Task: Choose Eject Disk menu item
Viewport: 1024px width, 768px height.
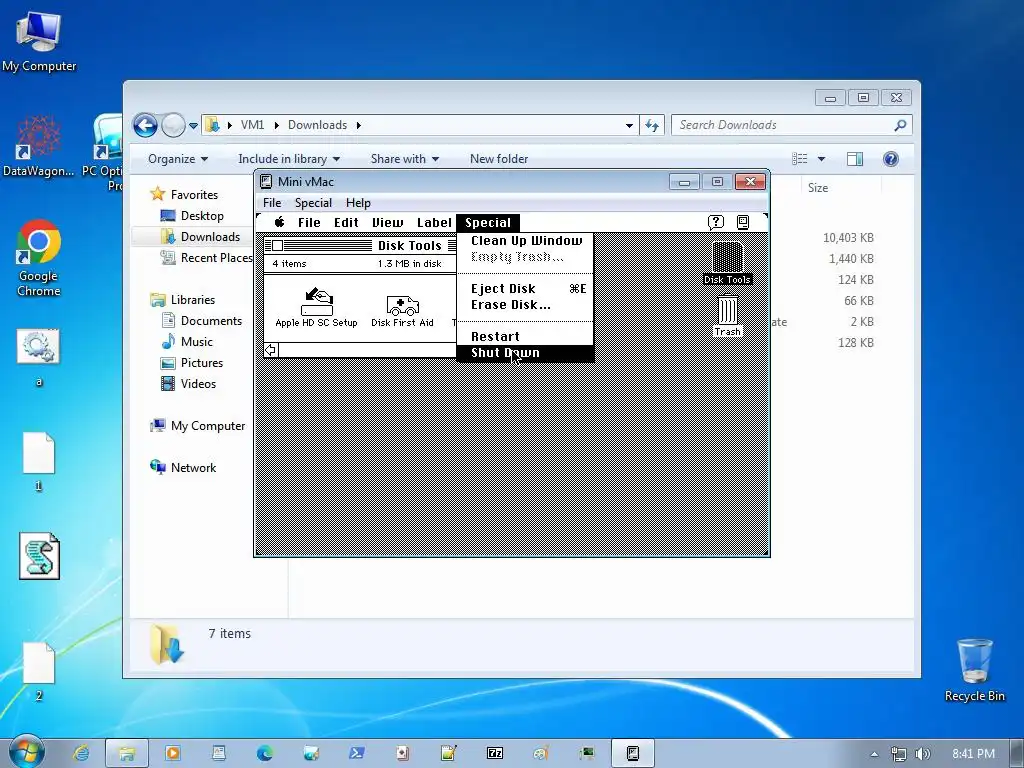Action: (525, 289)
